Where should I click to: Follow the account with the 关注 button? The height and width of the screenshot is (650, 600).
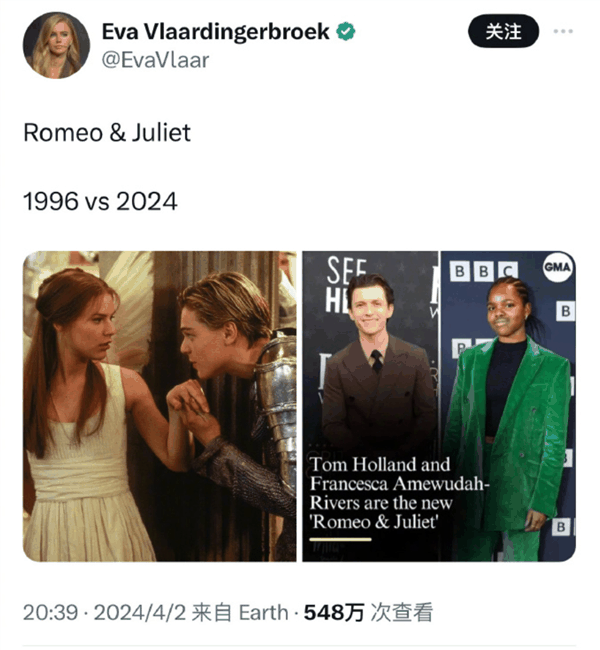503,31
